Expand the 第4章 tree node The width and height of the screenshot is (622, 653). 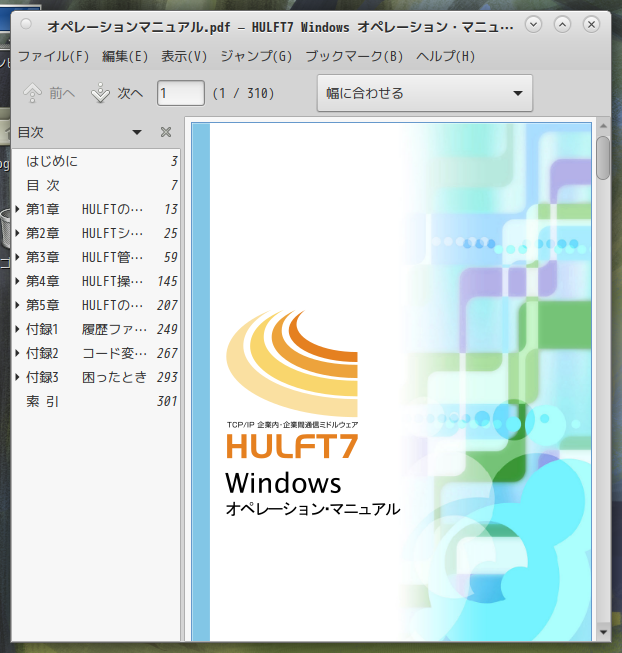coord(17,281)
